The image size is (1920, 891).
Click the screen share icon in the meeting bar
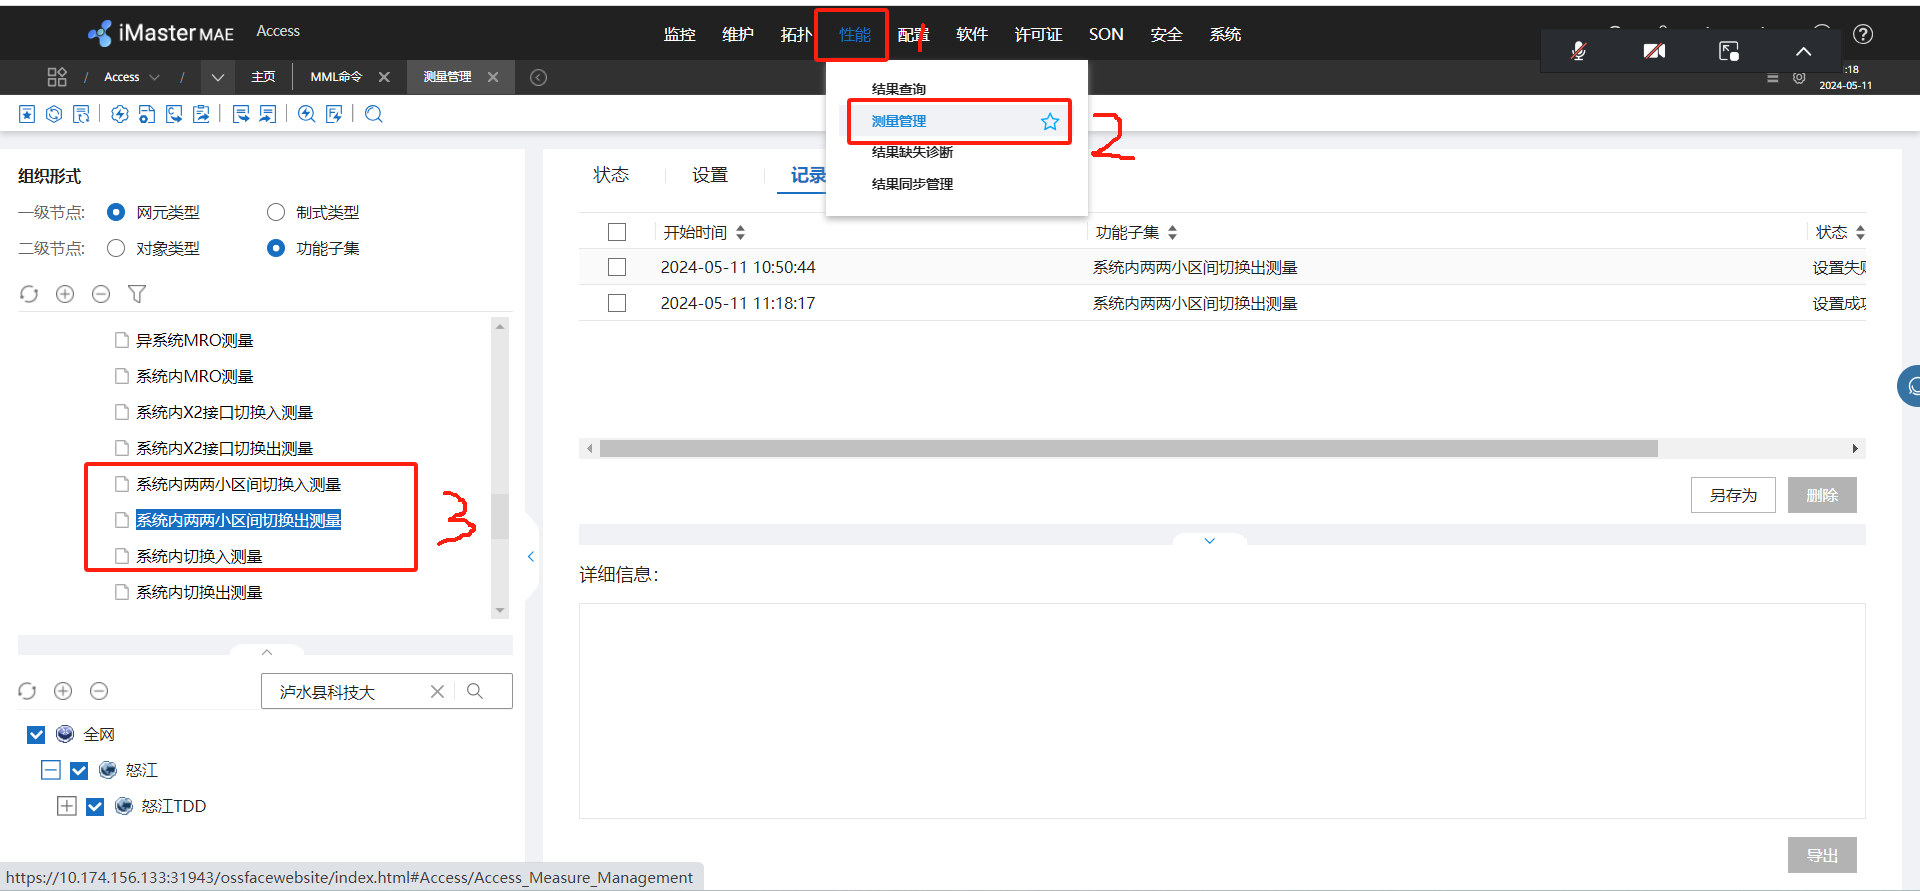pyautogui.click(x=1729, y=51)
